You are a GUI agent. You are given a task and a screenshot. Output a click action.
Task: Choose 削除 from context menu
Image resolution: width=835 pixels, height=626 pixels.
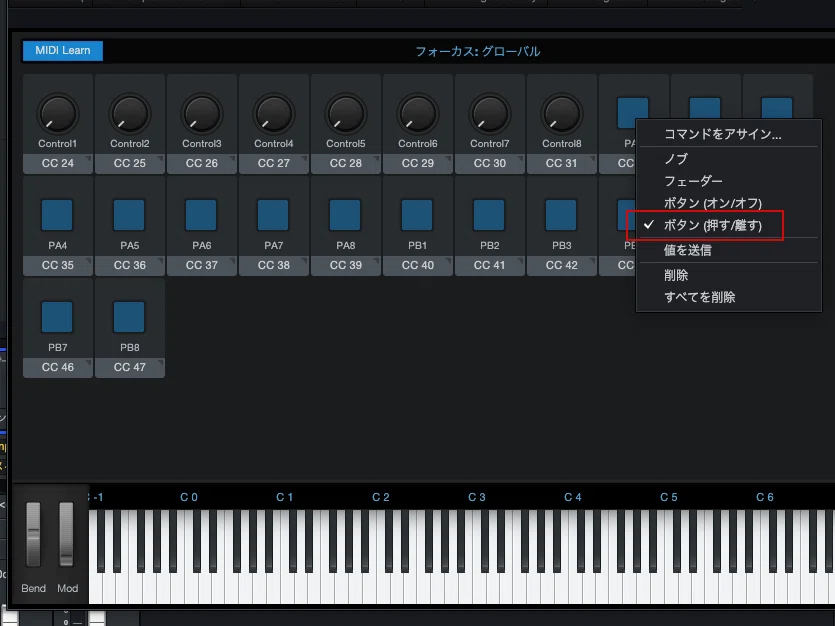point(728,275)
